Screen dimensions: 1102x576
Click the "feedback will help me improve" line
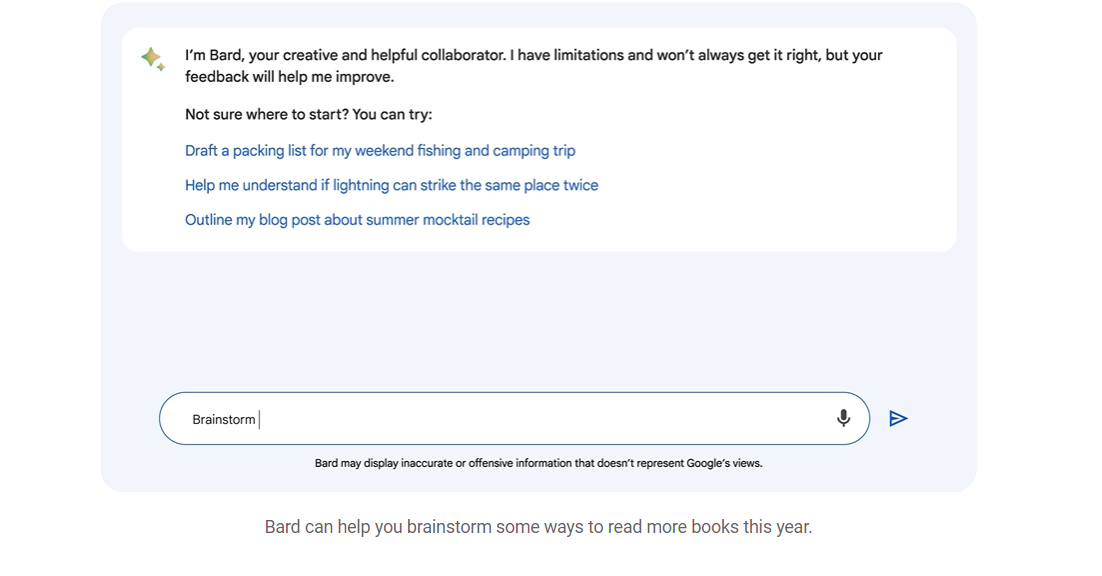(x=290, y=77)
